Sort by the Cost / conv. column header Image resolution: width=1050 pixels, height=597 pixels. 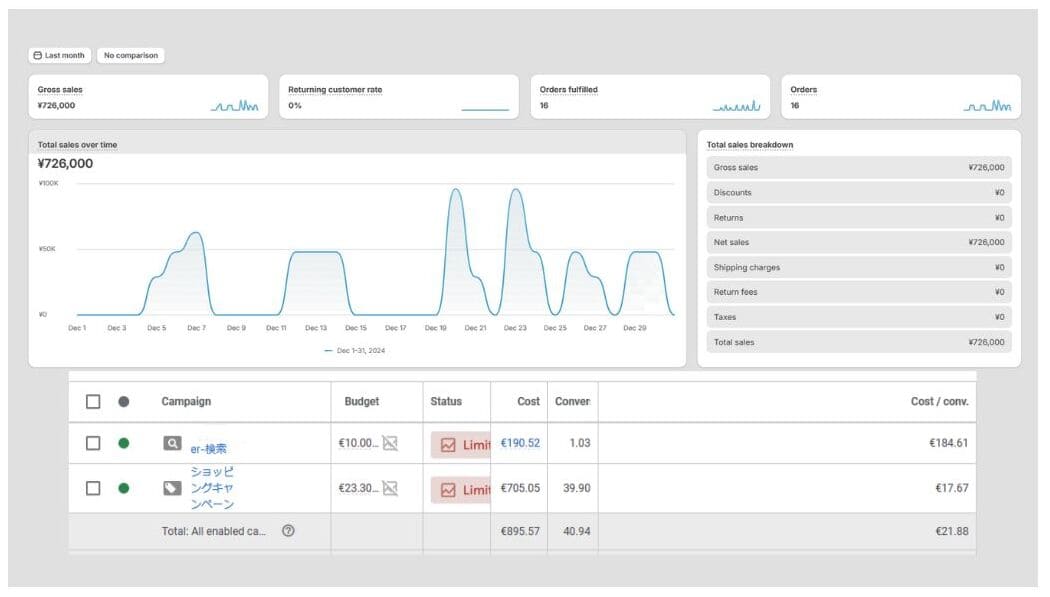click(x=939, y=401)
